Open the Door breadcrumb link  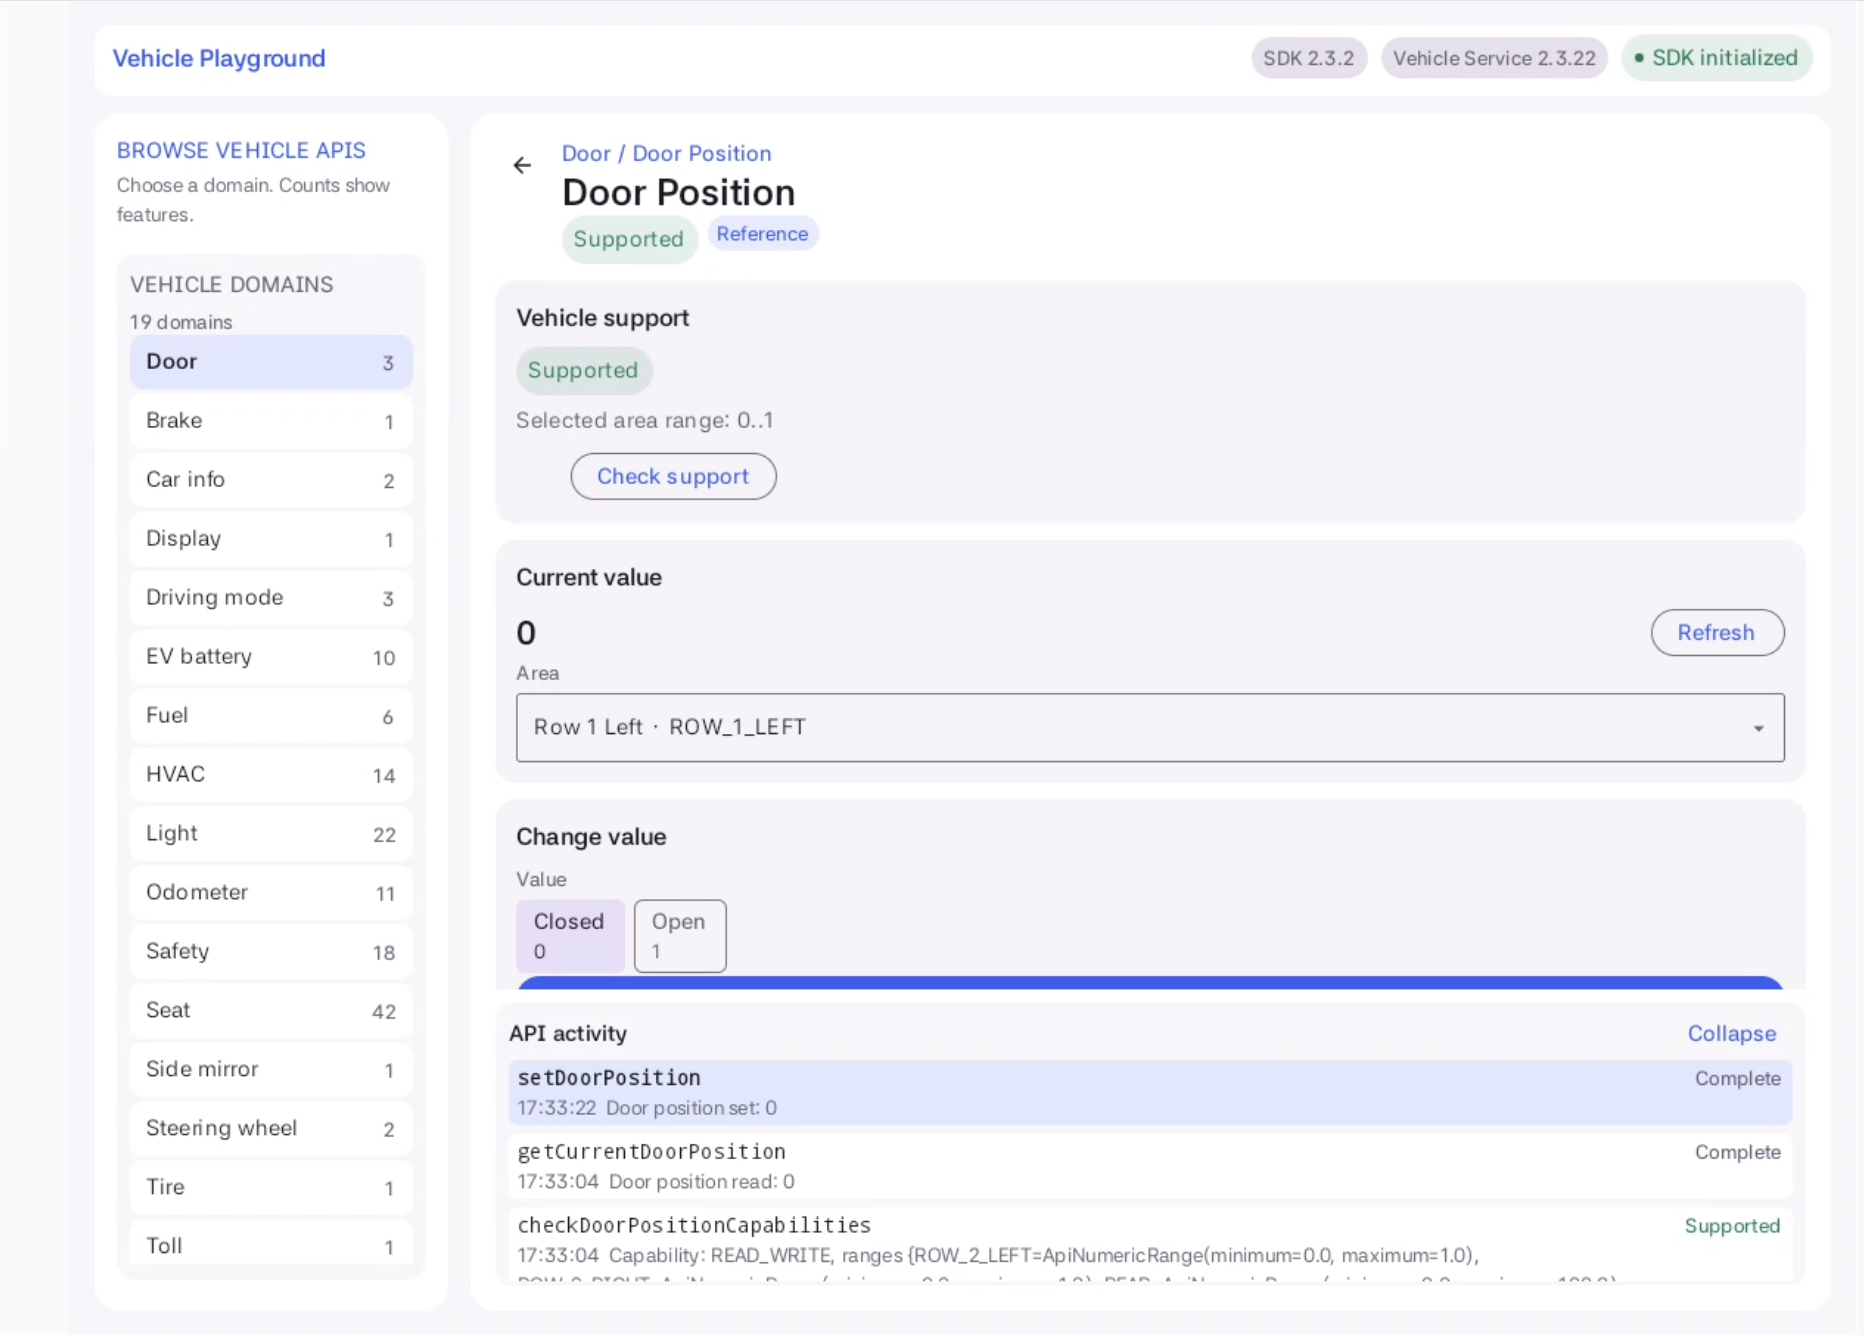click(586, 153)
